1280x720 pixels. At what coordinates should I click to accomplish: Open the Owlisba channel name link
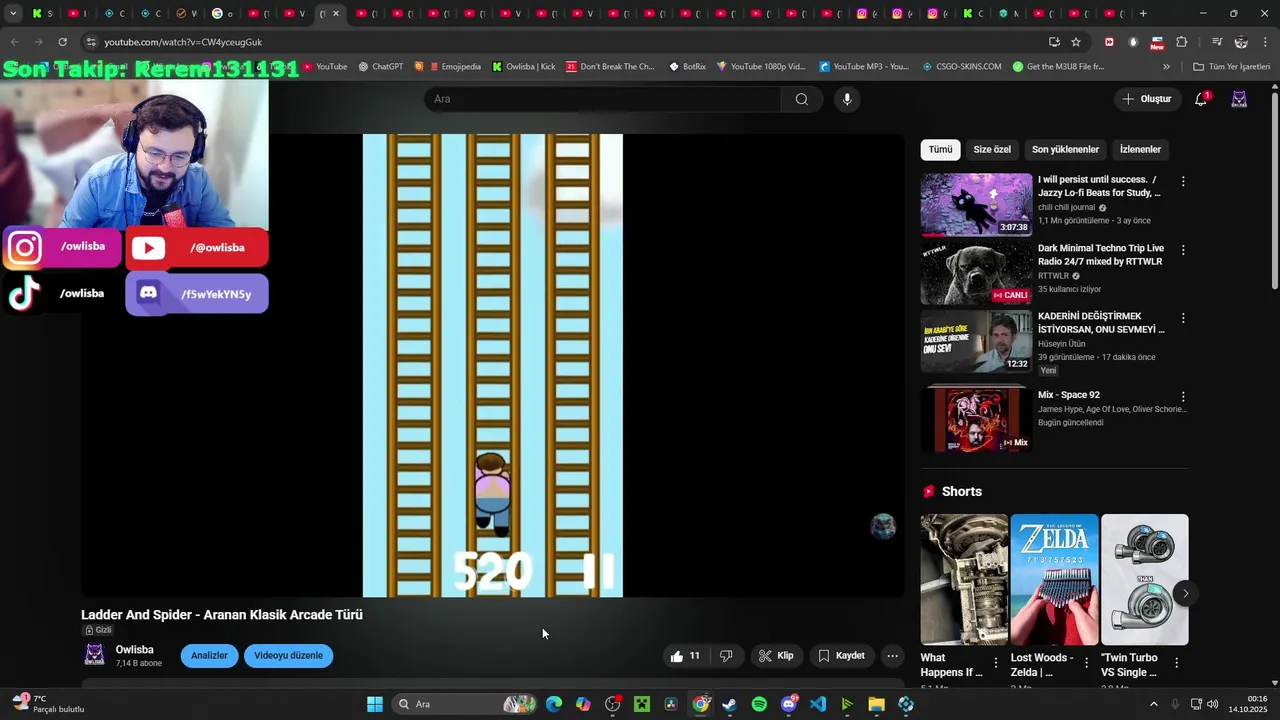pos(134,650)
